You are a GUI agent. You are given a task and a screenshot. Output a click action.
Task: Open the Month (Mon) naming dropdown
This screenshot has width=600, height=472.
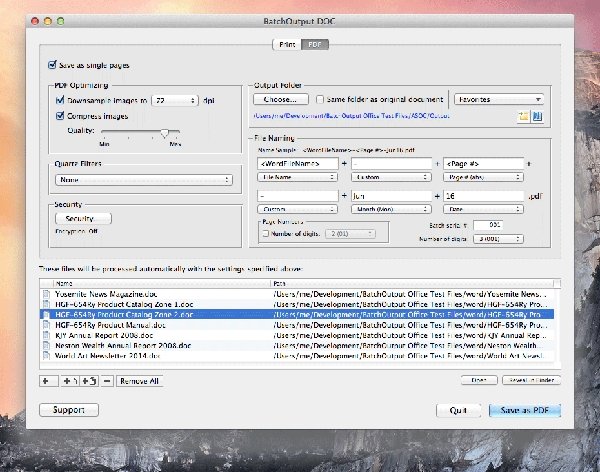[x=391, y=209]
